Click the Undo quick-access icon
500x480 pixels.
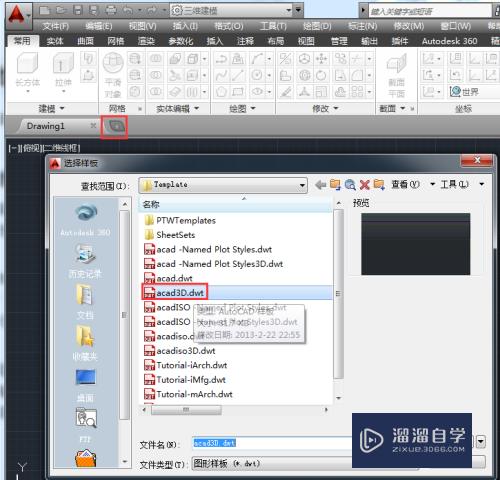tap(127, 11)
